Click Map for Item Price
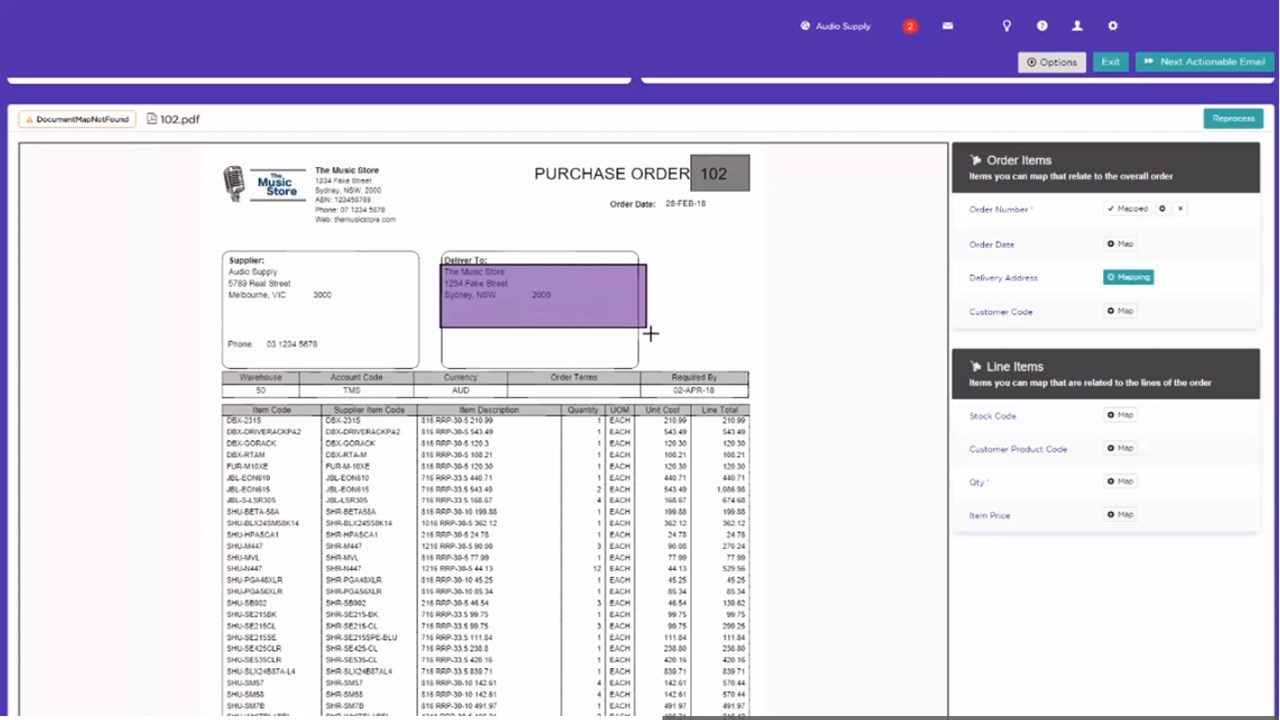 (1120, 514)
